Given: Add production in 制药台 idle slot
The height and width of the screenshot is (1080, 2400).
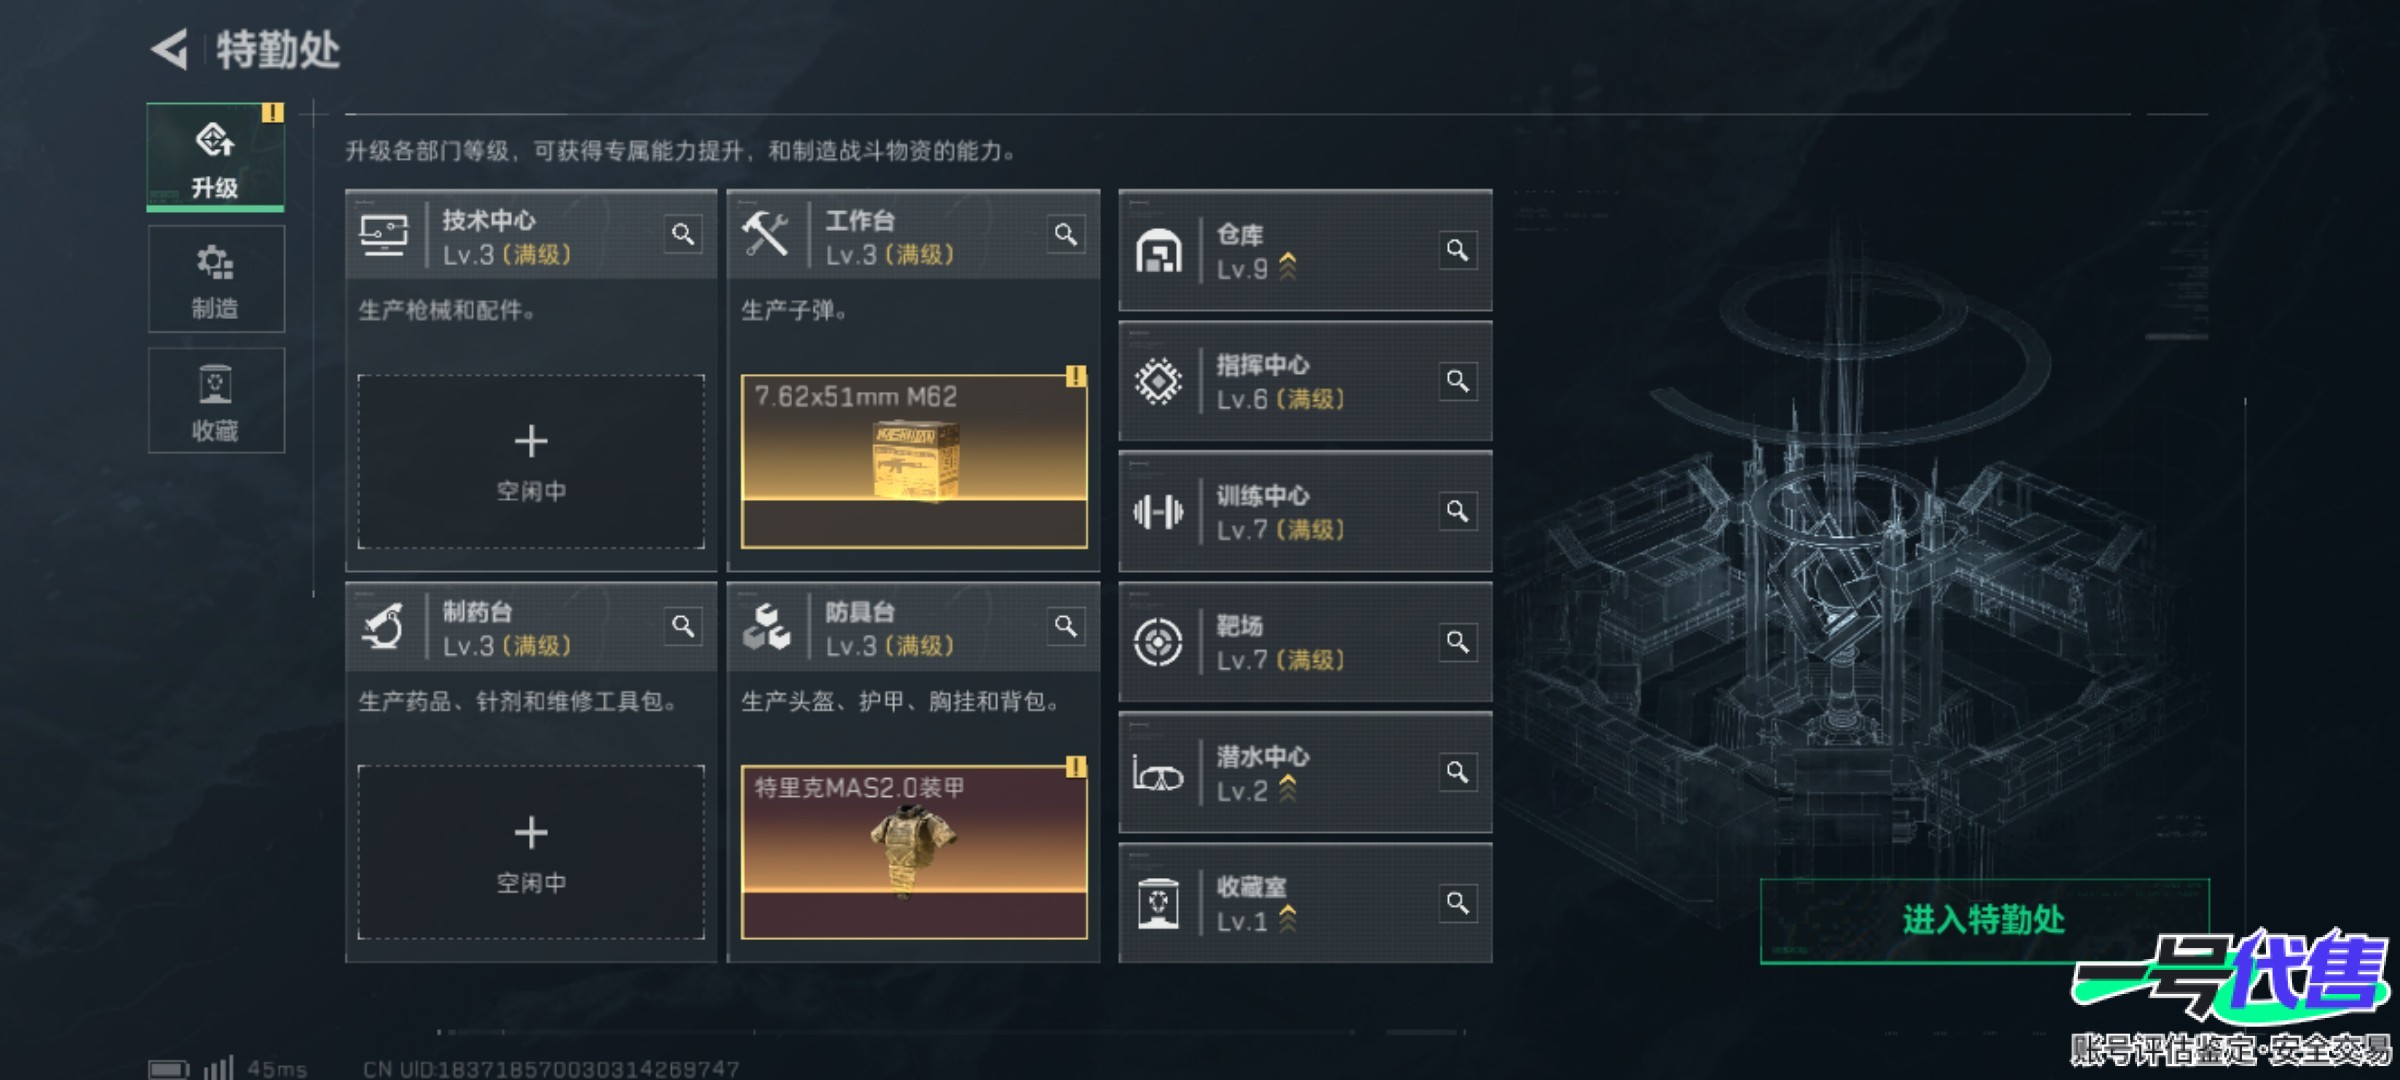Looking at the screenshot, I should (x=531, y=853).
